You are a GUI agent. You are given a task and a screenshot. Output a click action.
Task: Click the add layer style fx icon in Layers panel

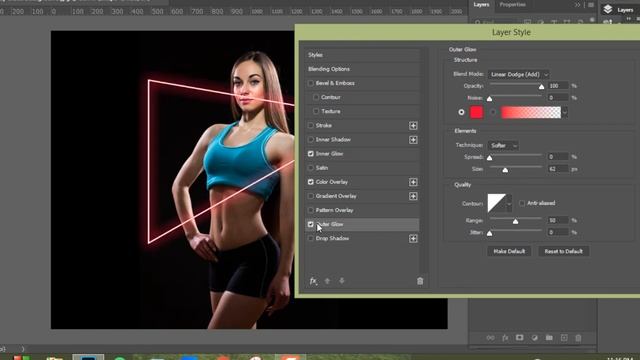pyautogui.click(x=505, y=338)
